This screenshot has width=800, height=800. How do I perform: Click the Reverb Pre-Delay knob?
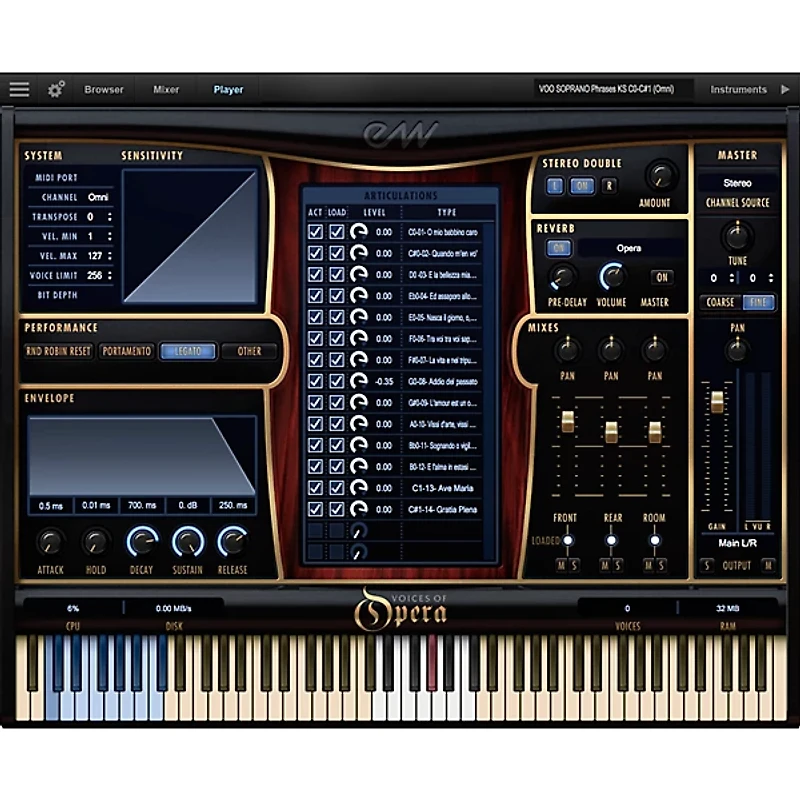point(564,276)
